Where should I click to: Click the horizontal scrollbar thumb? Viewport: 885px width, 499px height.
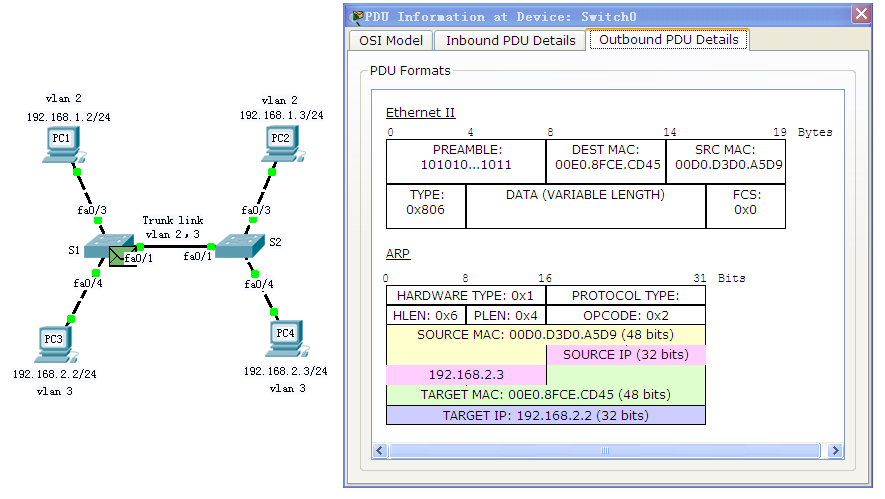tap(604, 450)
